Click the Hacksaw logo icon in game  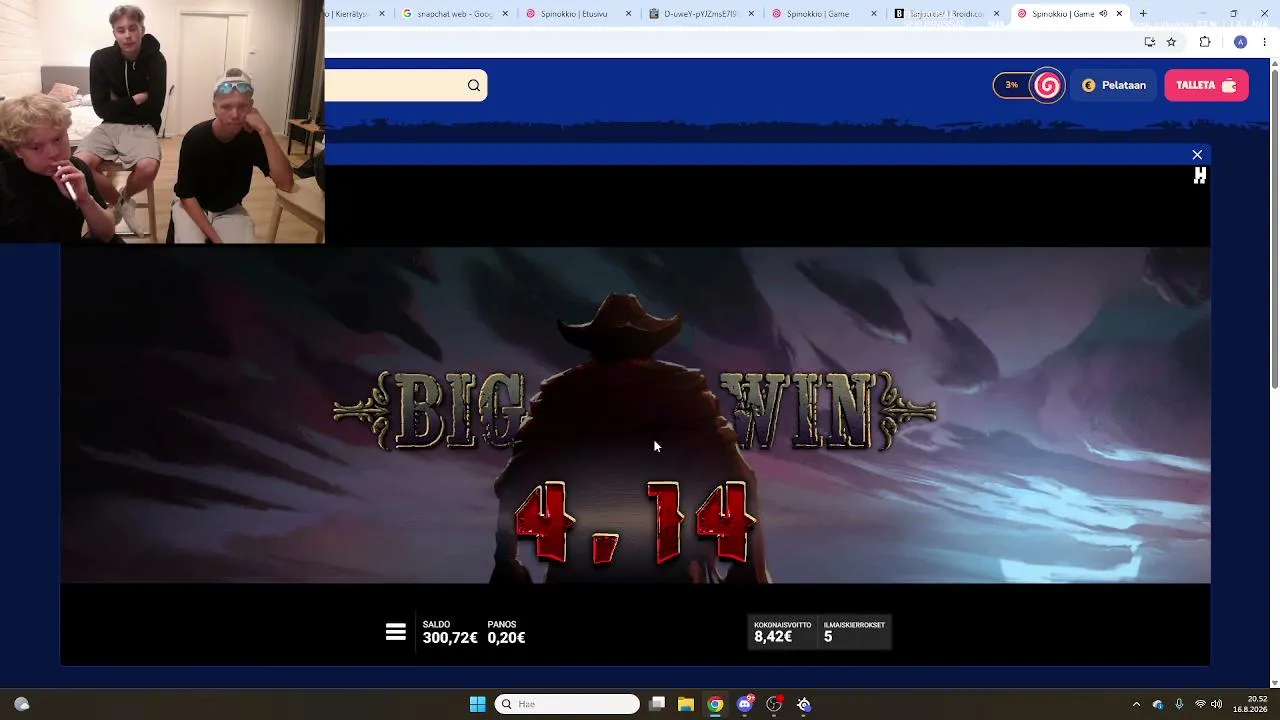(1200, 176)
